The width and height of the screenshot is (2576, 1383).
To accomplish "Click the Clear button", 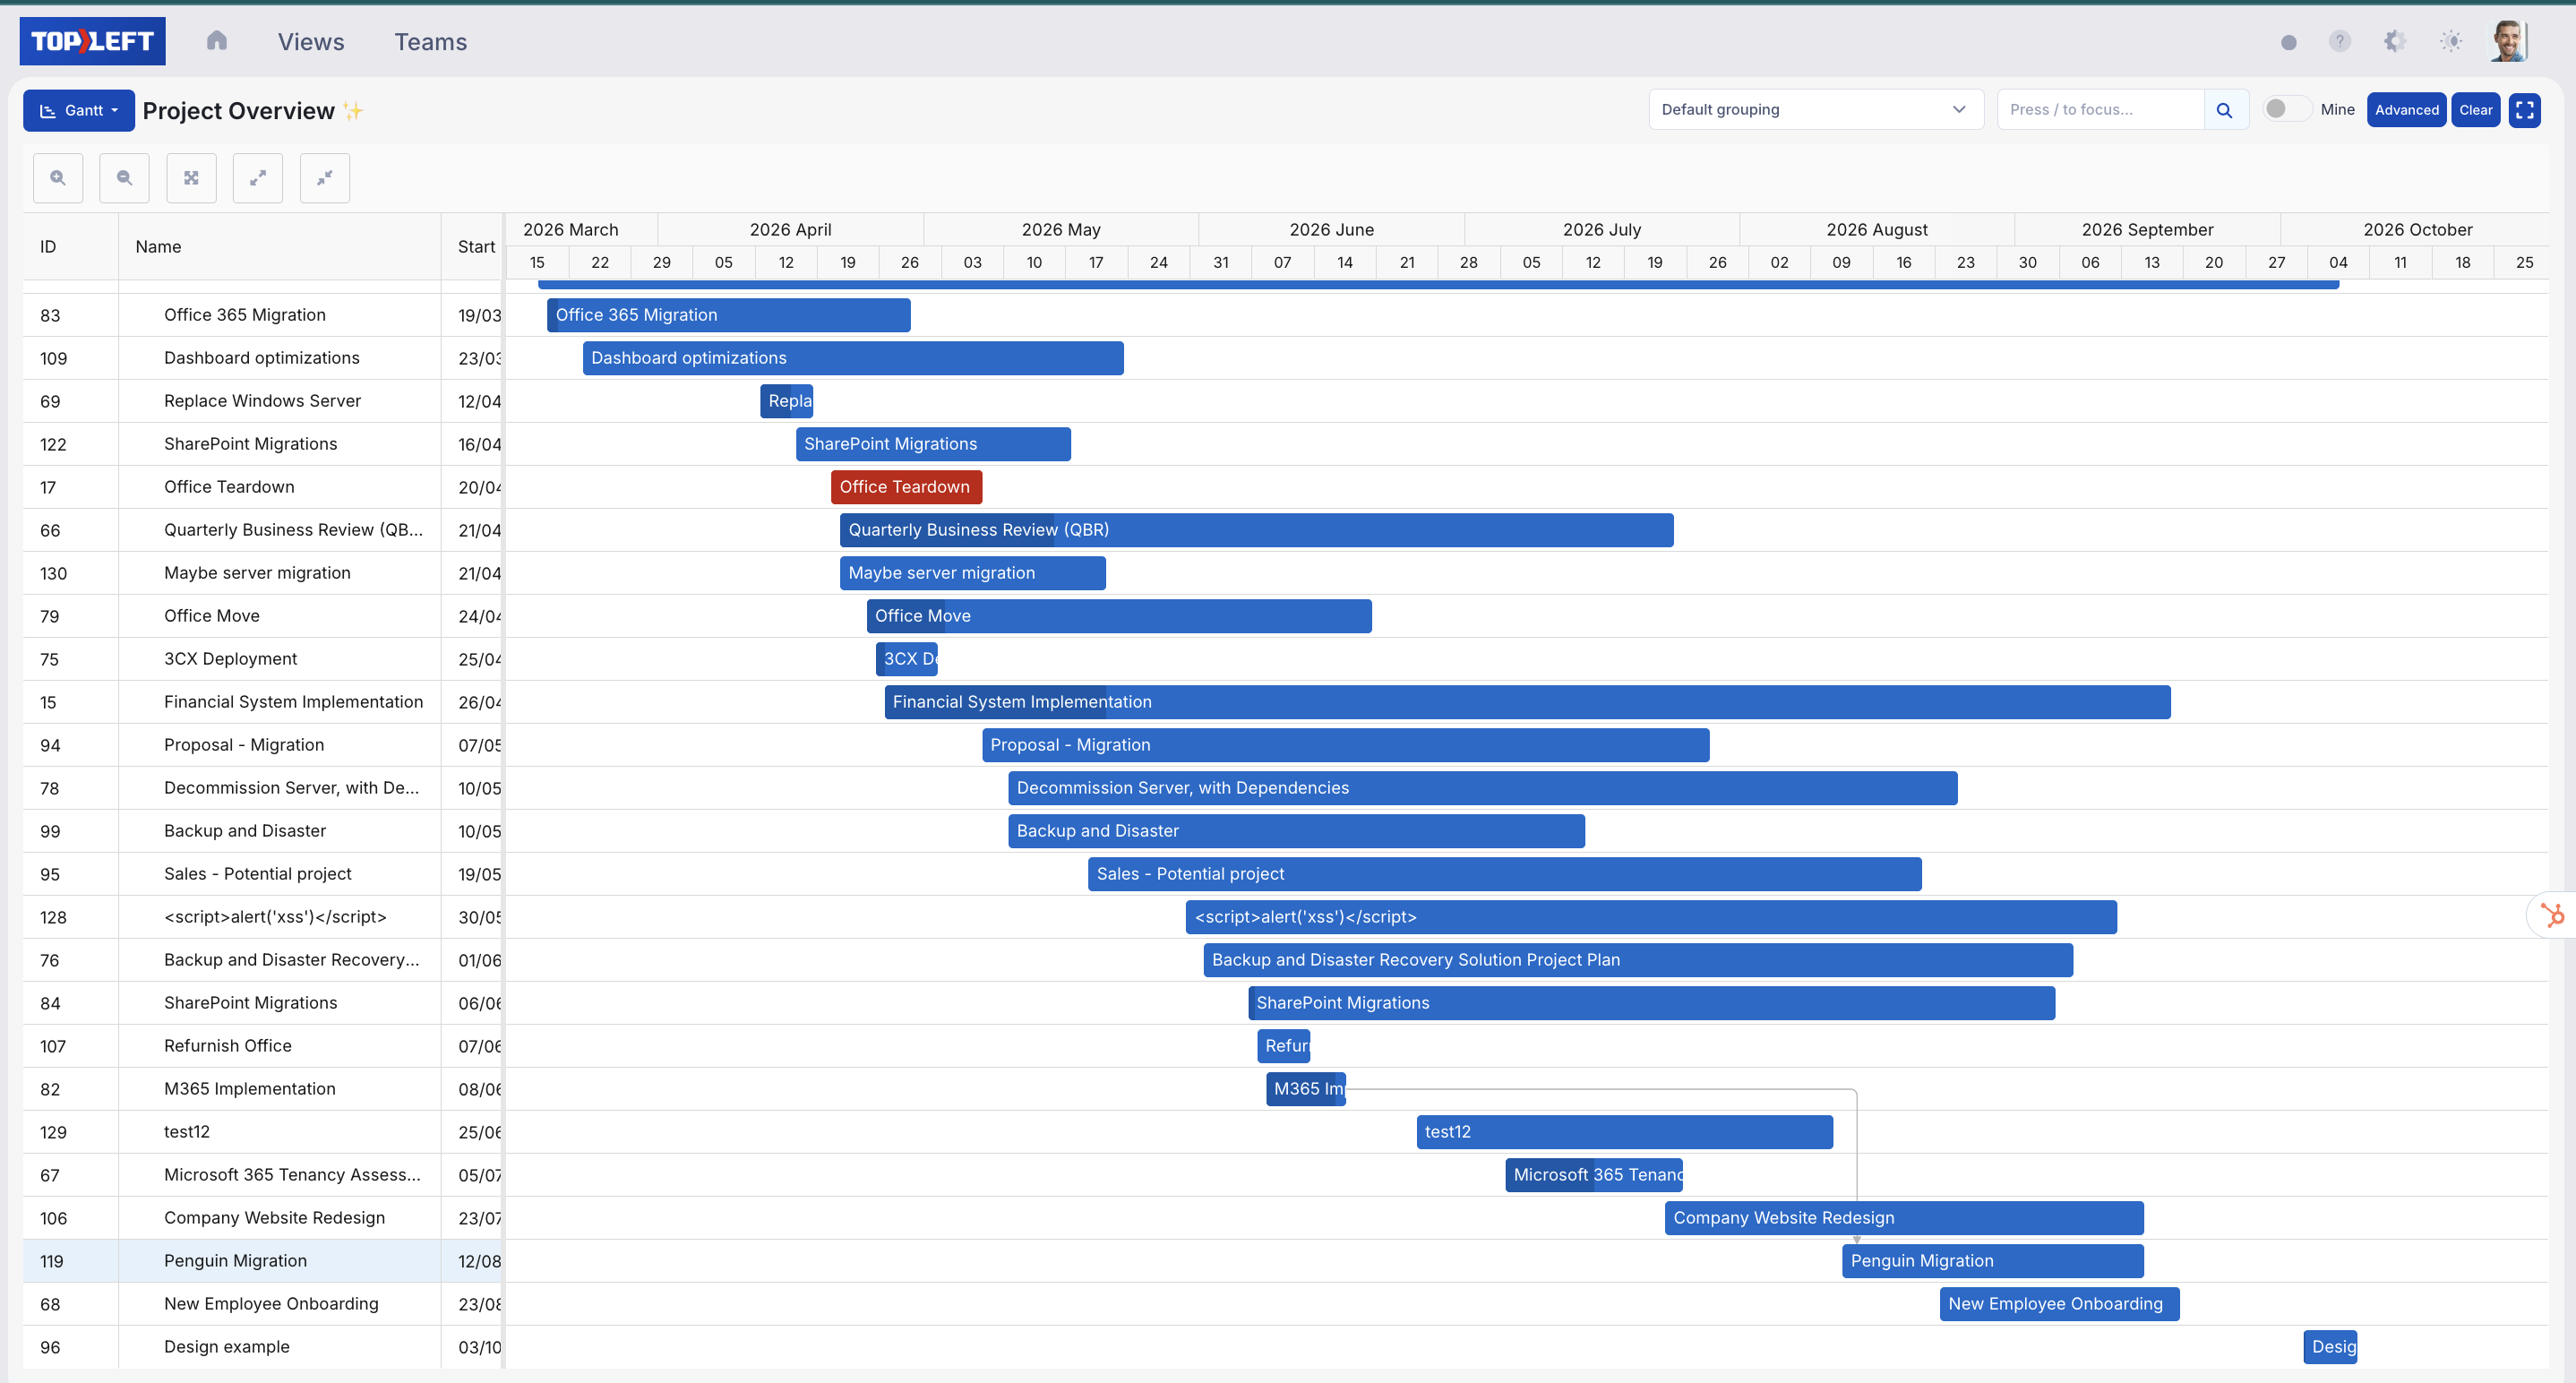I will coord(2476,110).
